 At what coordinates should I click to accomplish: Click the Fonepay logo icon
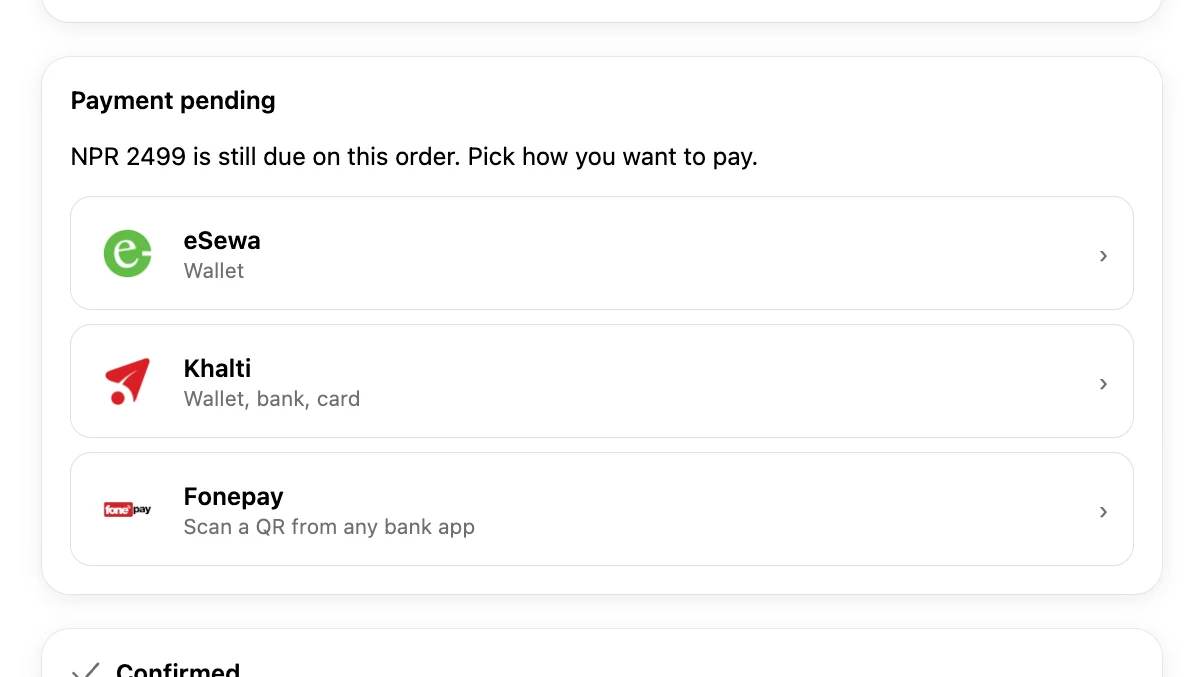128,510
